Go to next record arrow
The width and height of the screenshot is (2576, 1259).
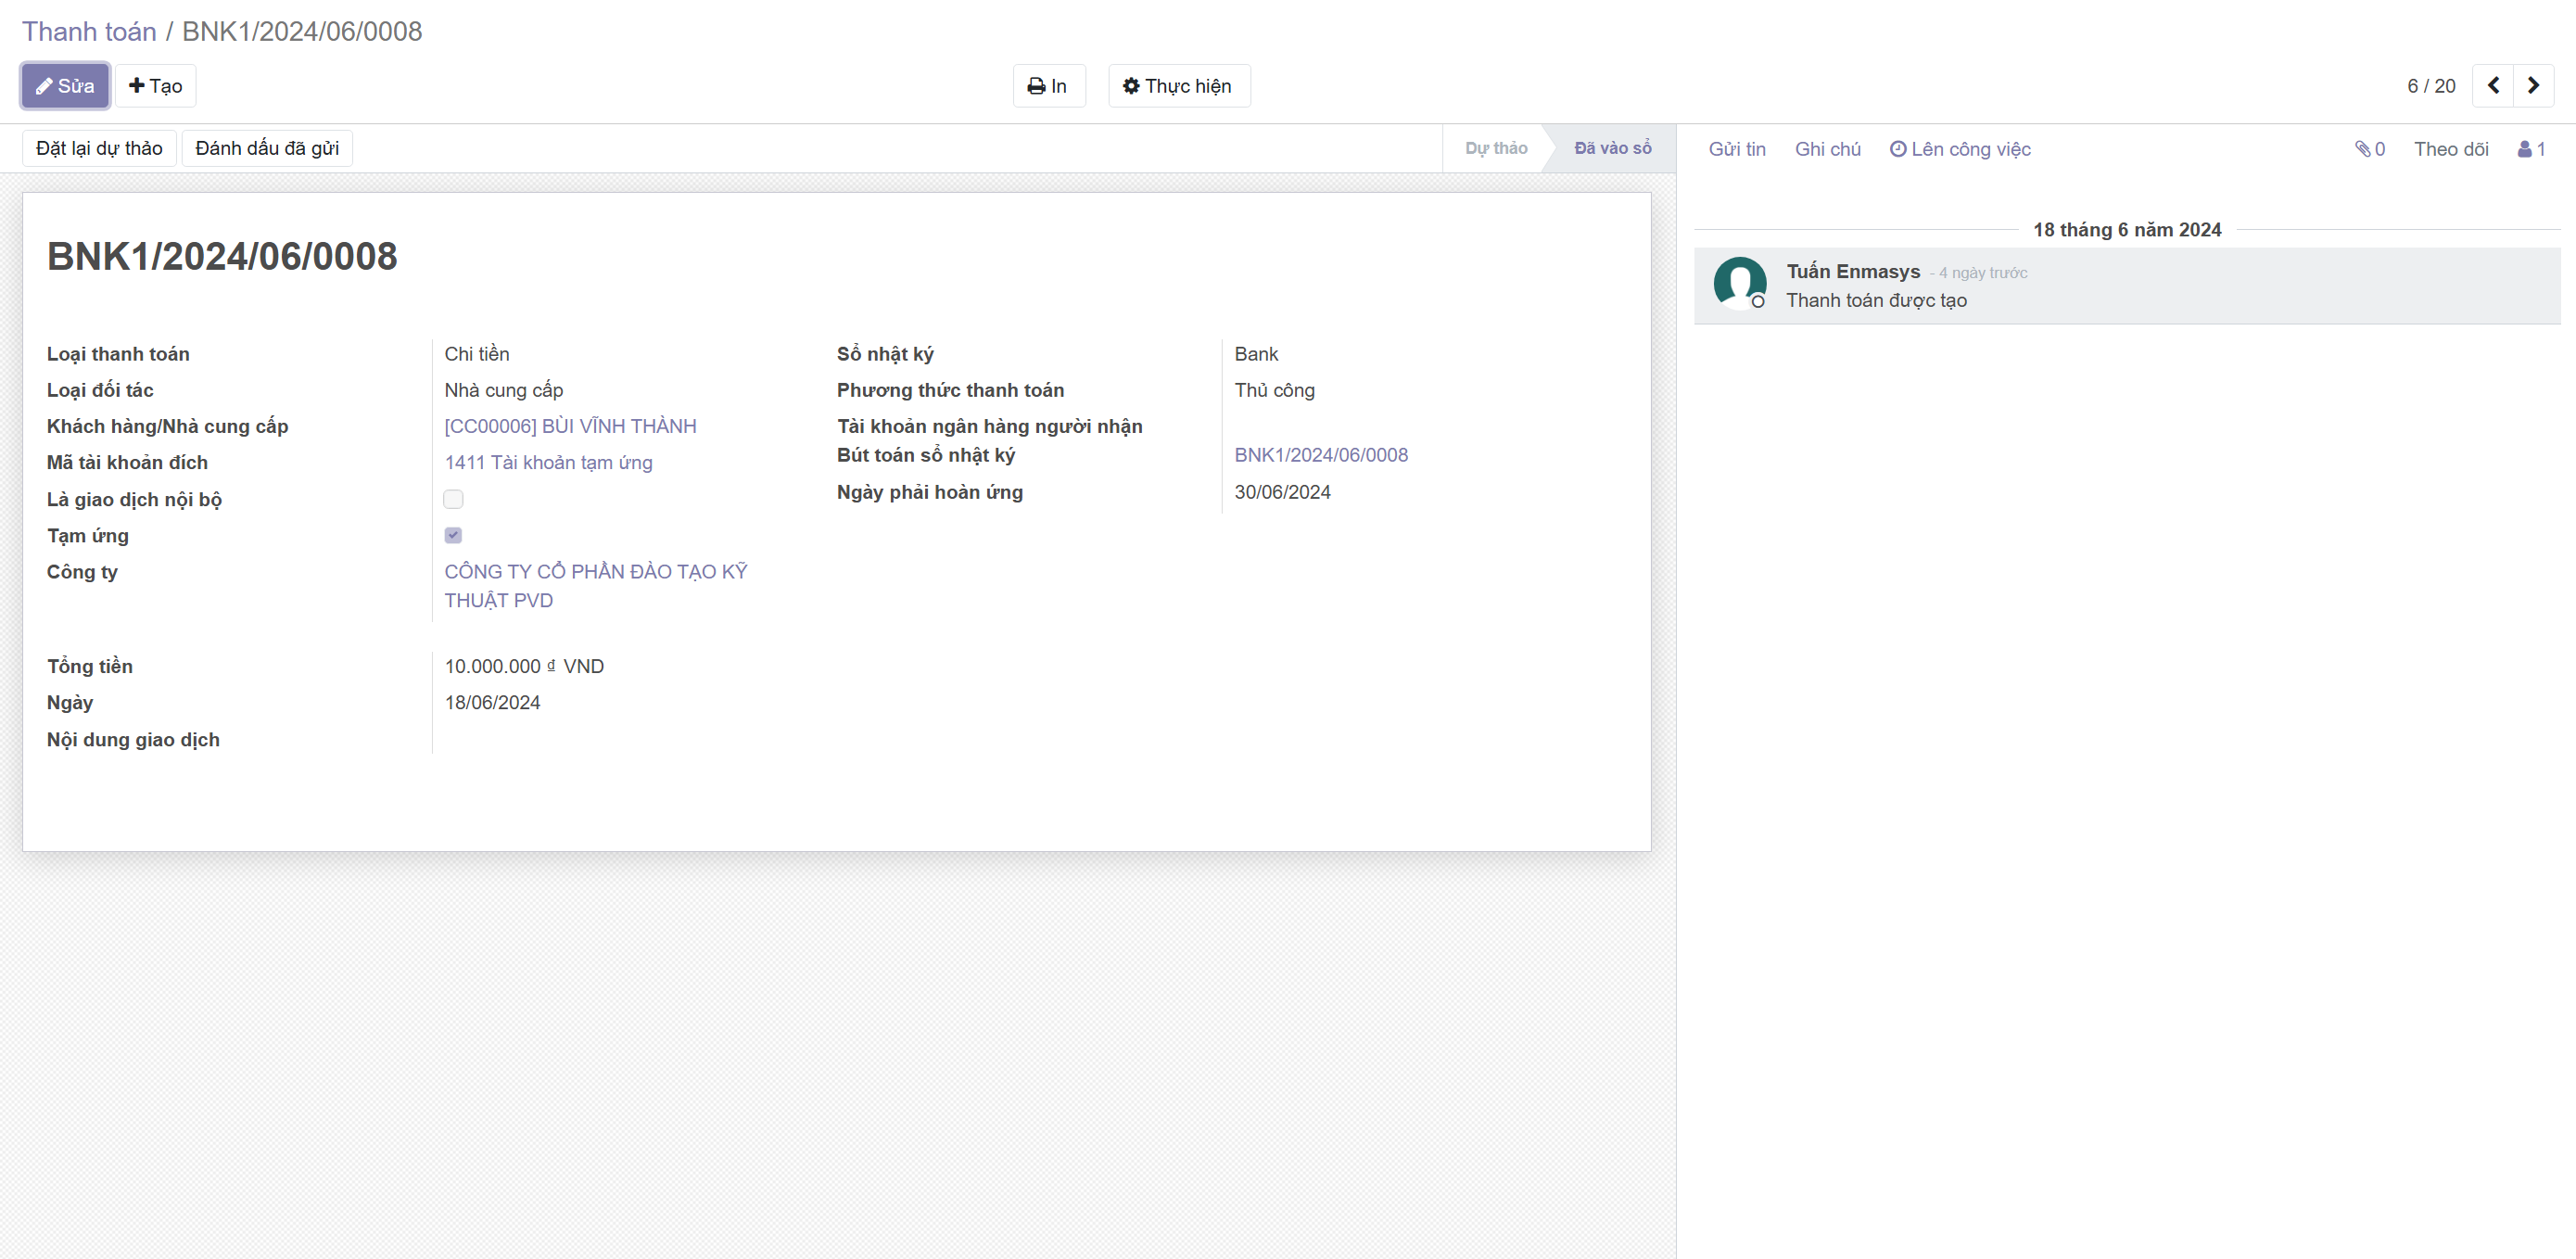point(2533,86)
